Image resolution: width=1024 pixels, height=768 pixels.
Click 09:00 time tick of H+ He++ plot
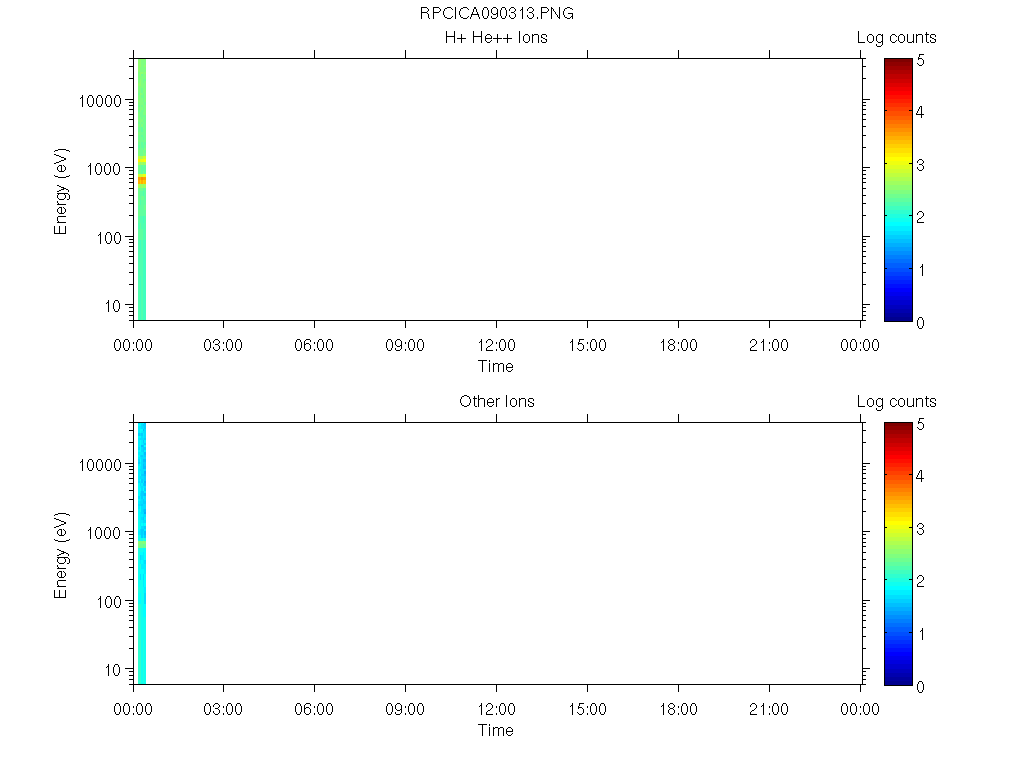point(405,345)
